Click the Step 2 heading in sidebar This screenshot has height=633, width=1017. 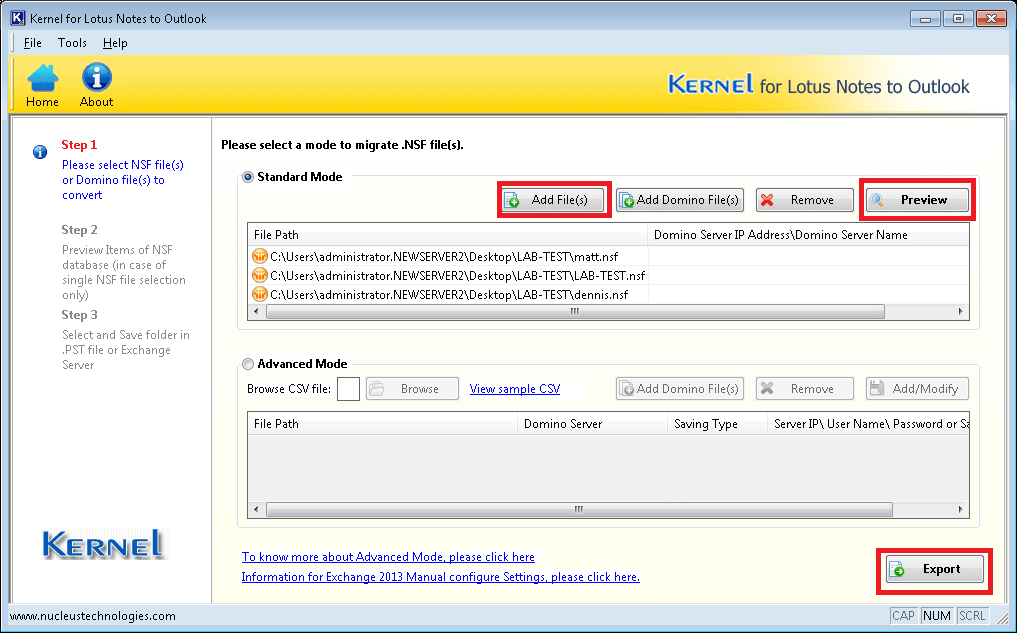79,230
